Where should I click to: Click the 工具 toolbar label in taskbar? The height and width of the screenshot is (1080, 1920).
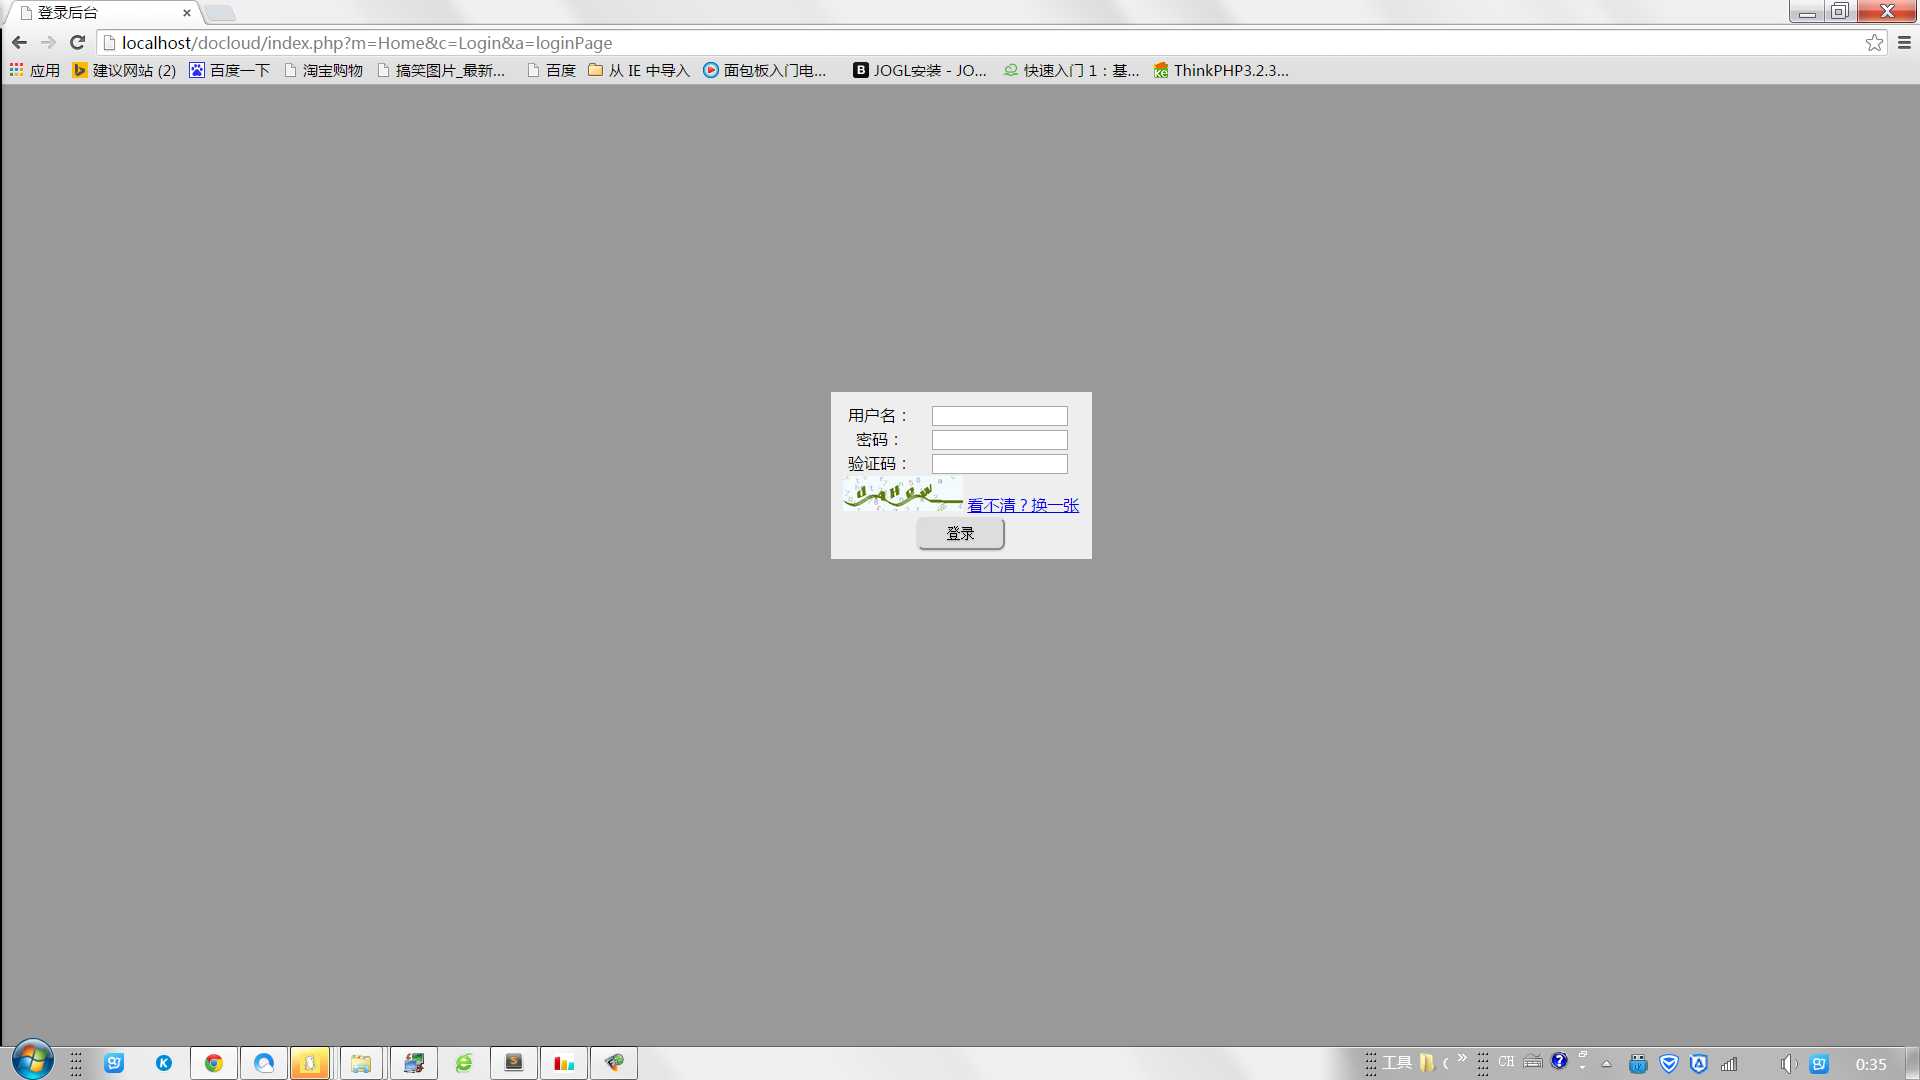(1397, 1063)
